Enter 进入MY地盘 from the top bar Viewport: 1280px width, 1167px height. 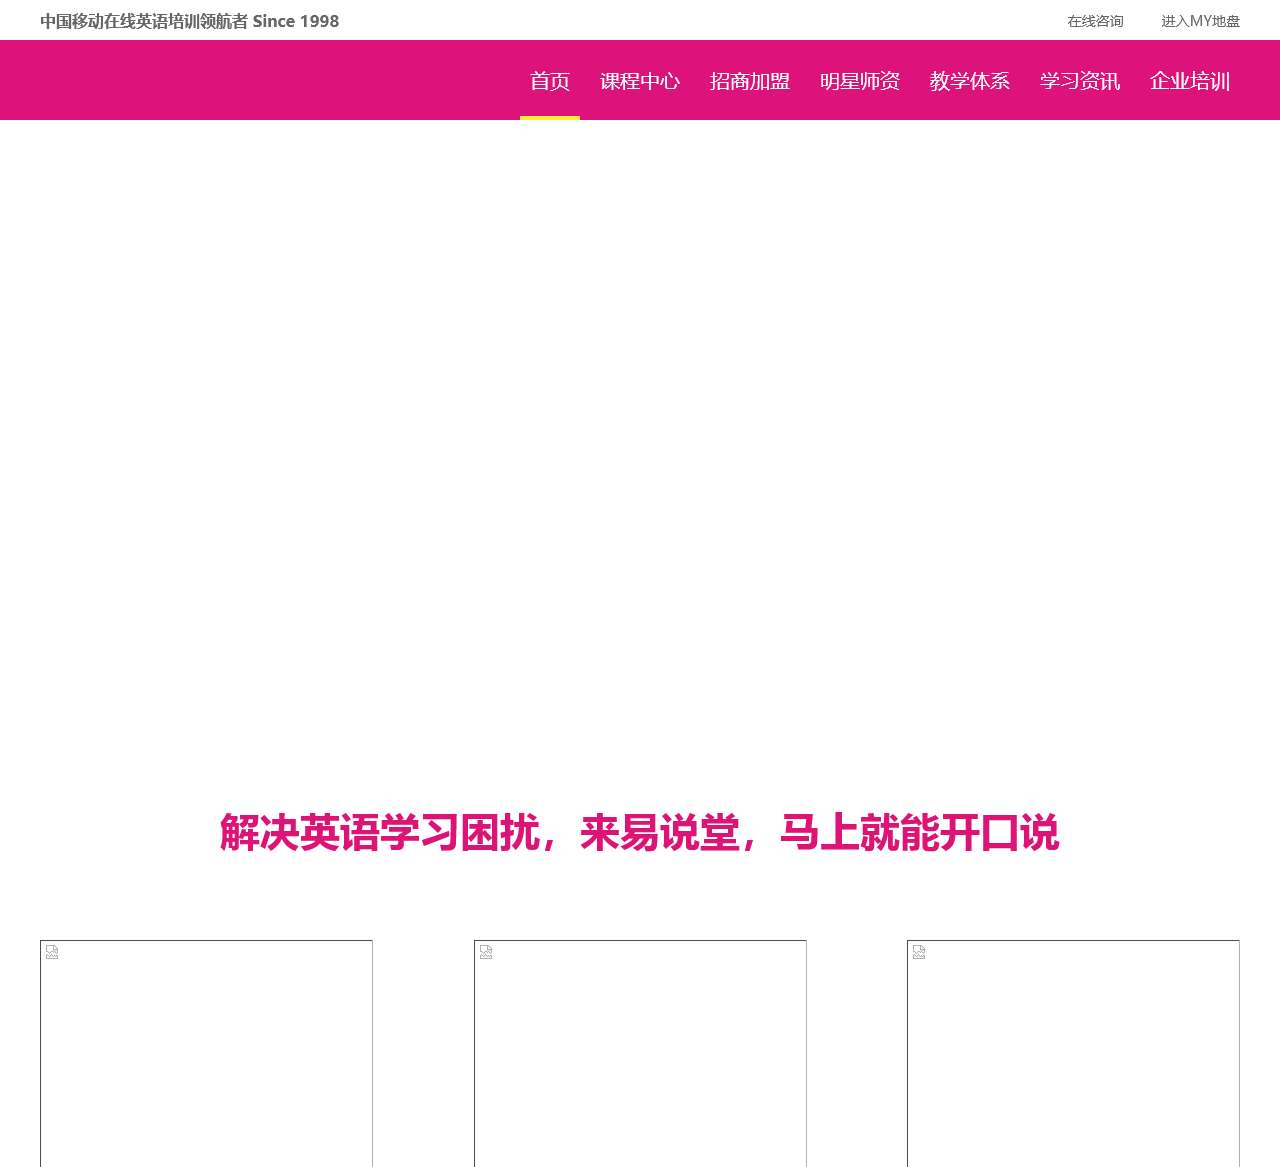(1200, 21)
